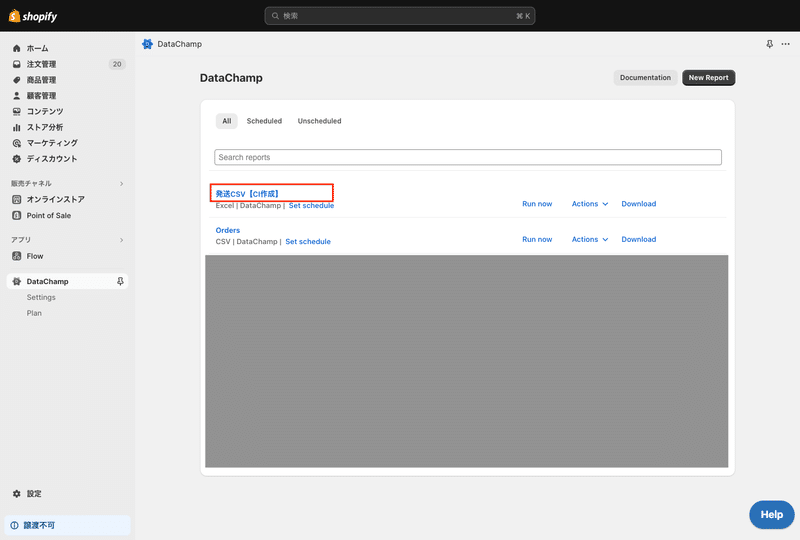Click the Help button
Viewport: 800px width, 540px height.
[771, 514]
